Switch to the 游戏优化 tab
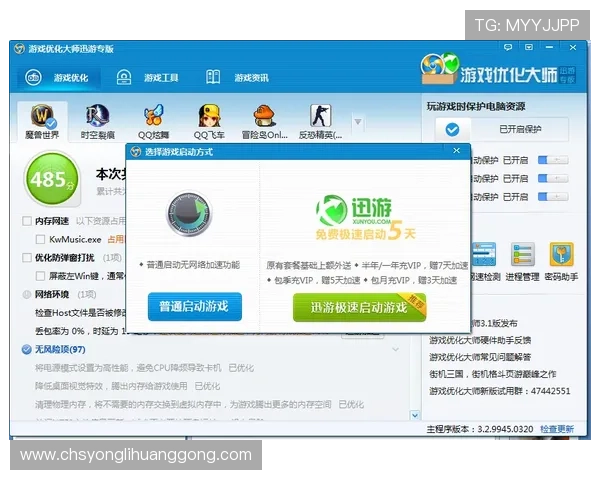 [58, 78]
